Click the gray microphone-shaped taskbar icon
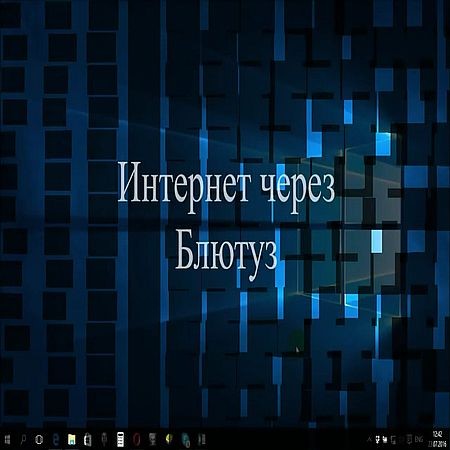 coord(104,439)
